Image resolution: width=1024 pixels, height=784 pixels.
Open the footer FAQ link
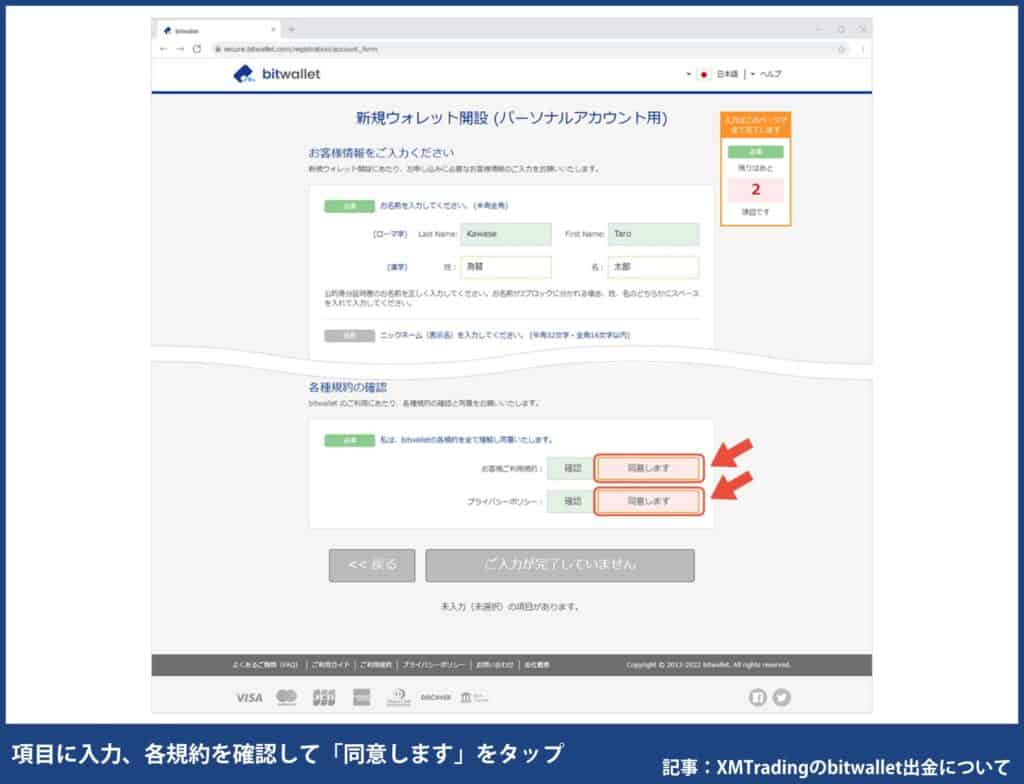click(265, 665)
